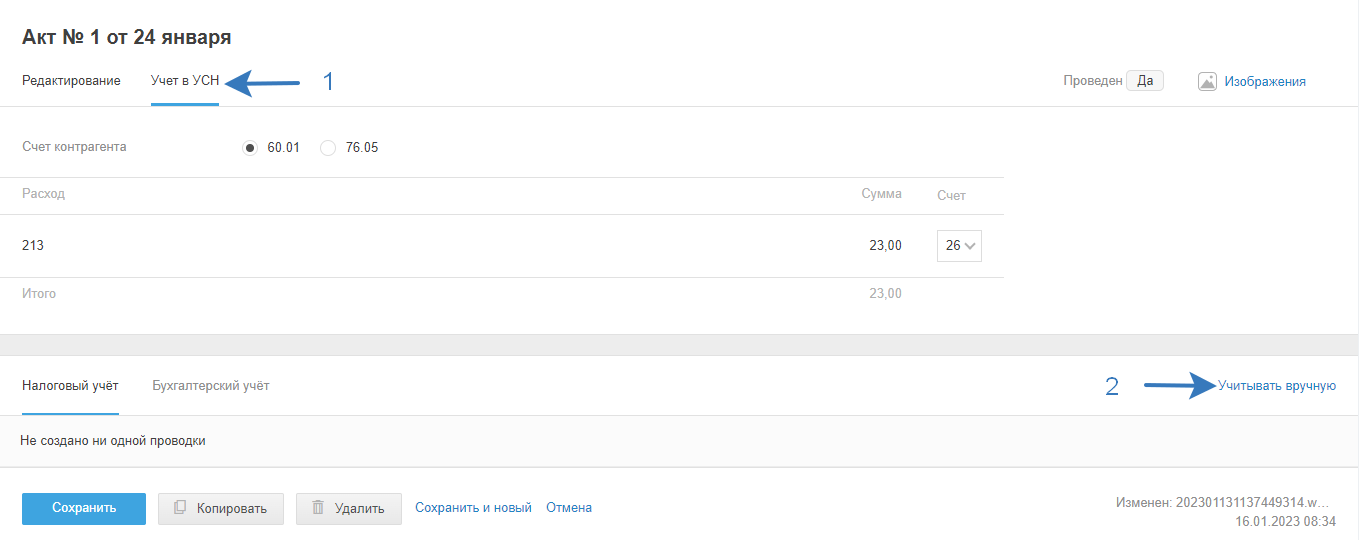Click the Расход column header
This screenshot has height=540, width=1359.
[x=43, y=194]
